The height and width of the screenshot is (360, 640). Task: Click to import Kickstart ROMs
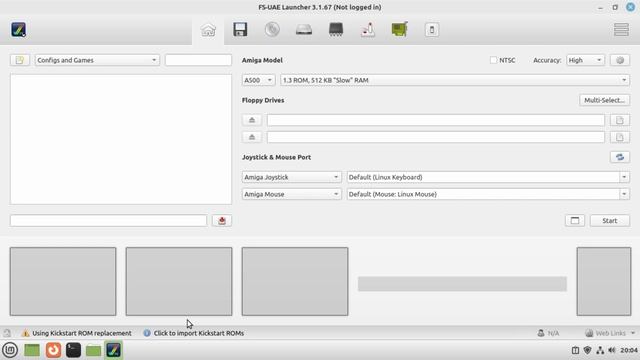click(193, 333)
